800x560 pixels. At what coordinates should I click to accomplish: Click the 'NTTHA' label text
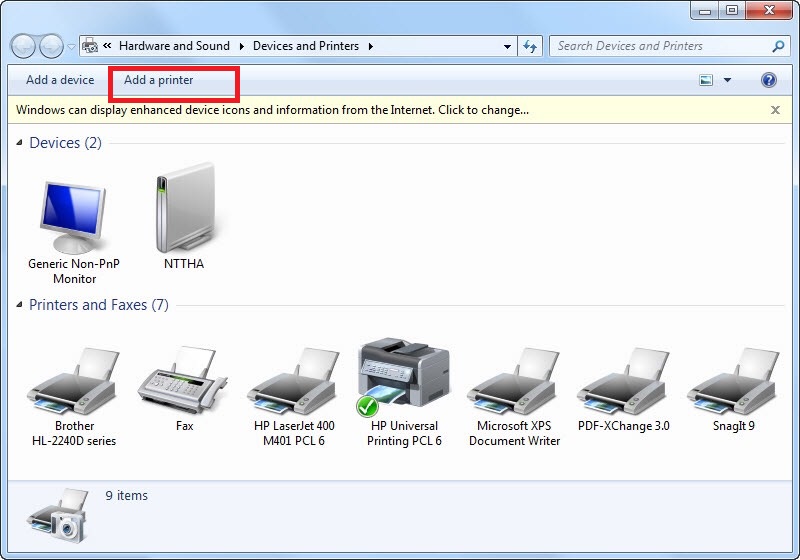(x=184, y=264)
